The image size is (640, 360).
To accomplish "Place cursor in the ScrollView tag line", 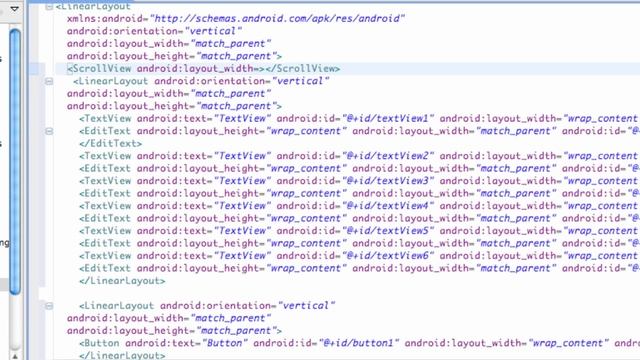I will click(x=204, y=69).
